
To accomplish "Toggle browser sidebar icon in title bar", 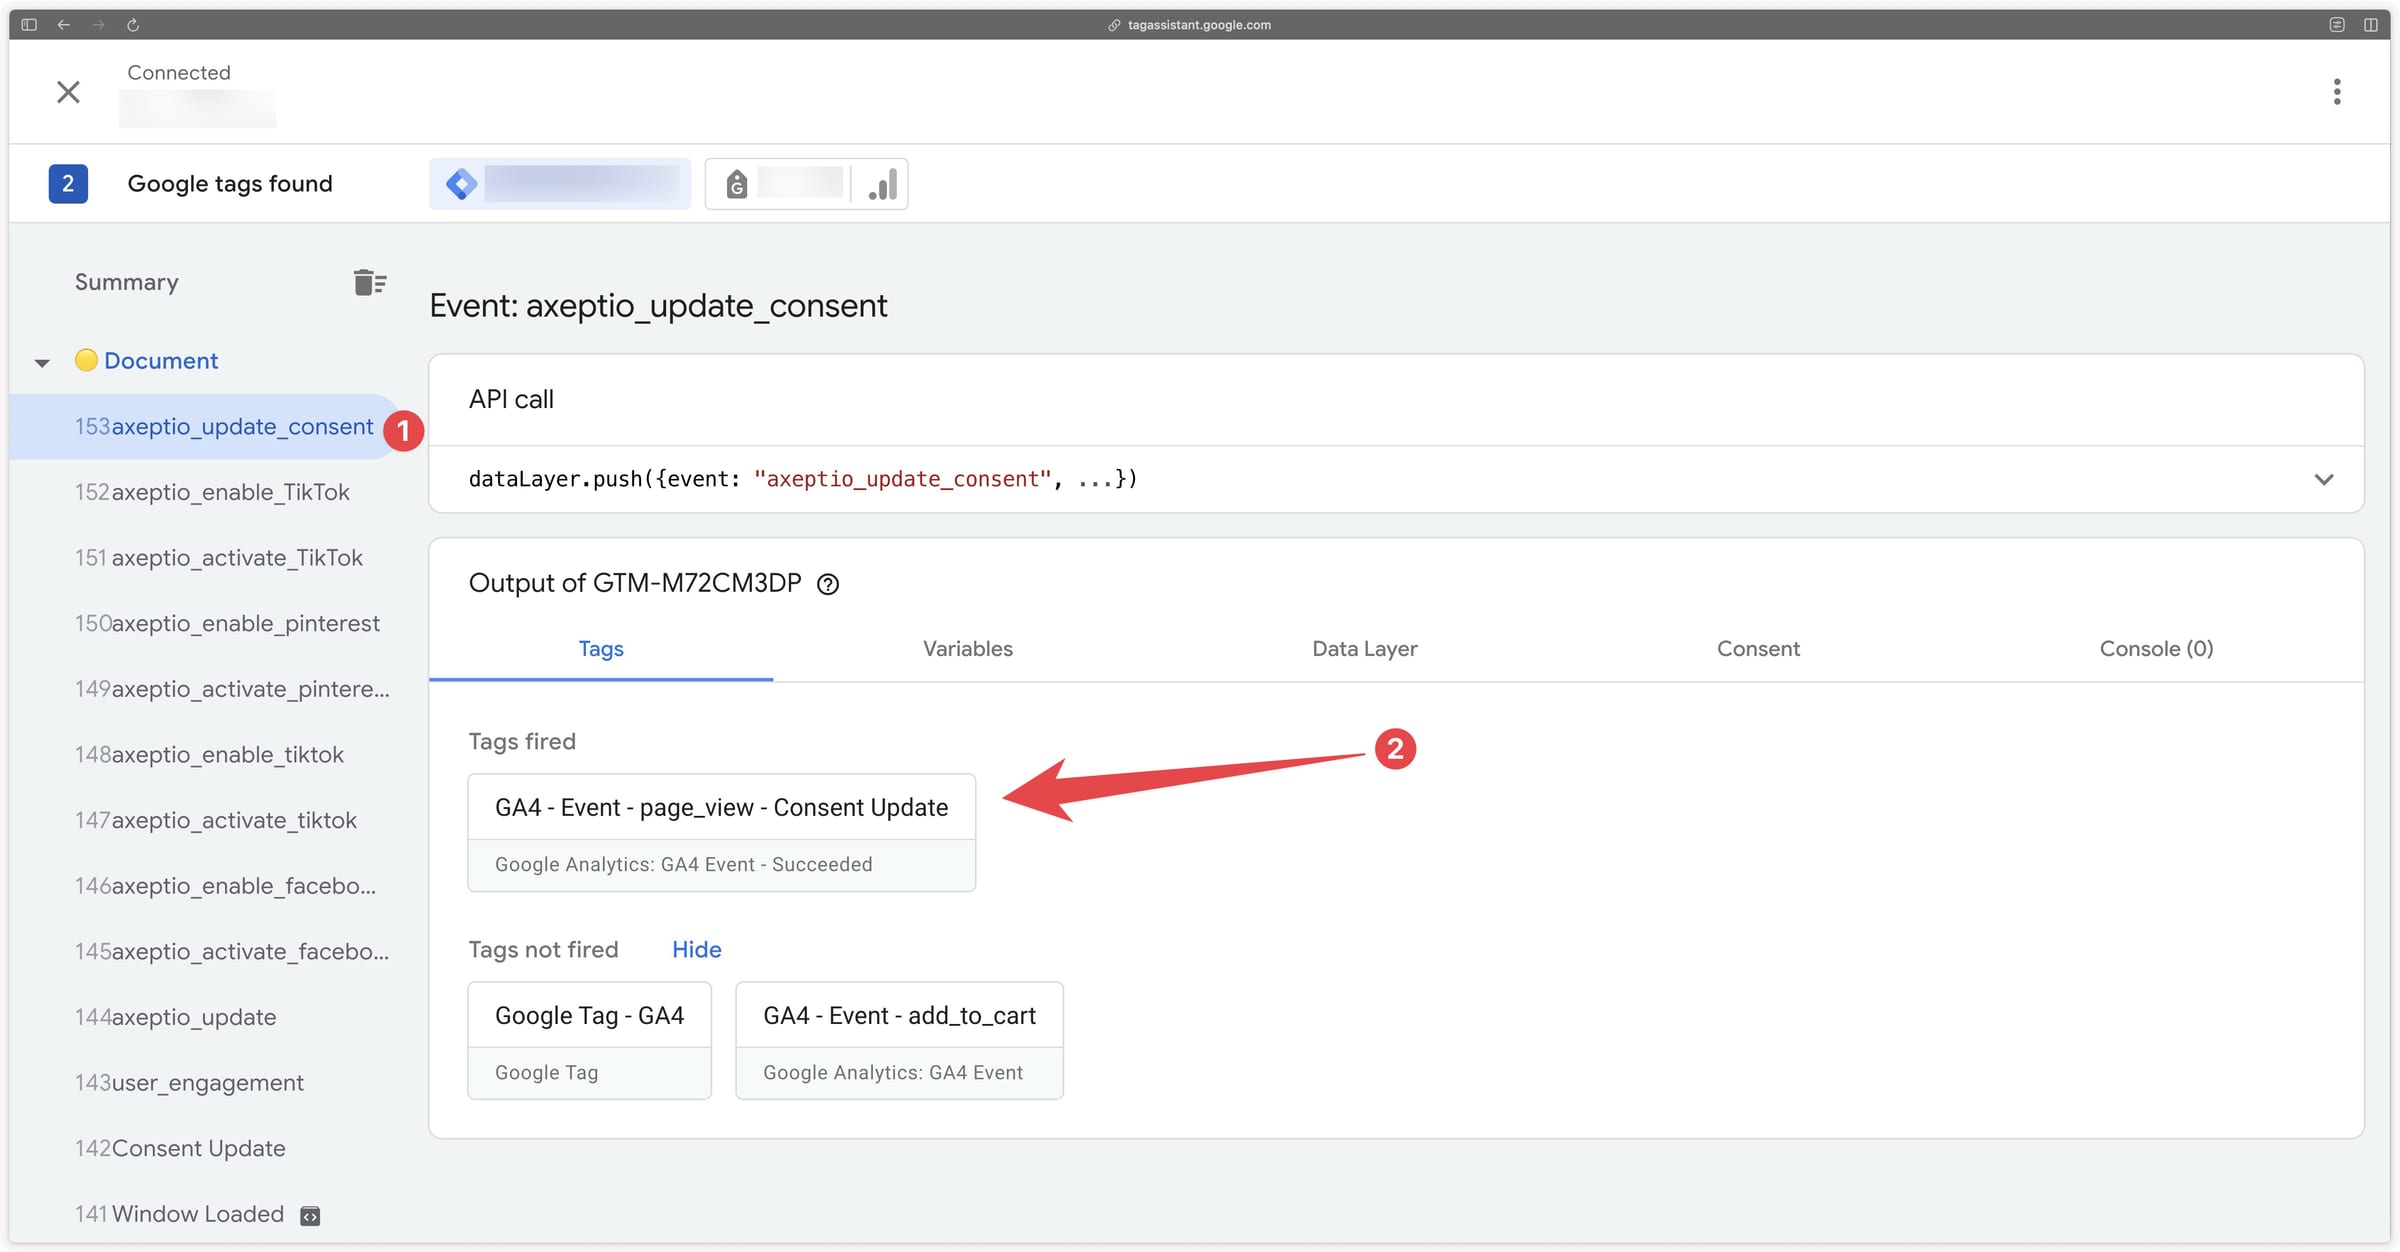I will coord(29,25).
